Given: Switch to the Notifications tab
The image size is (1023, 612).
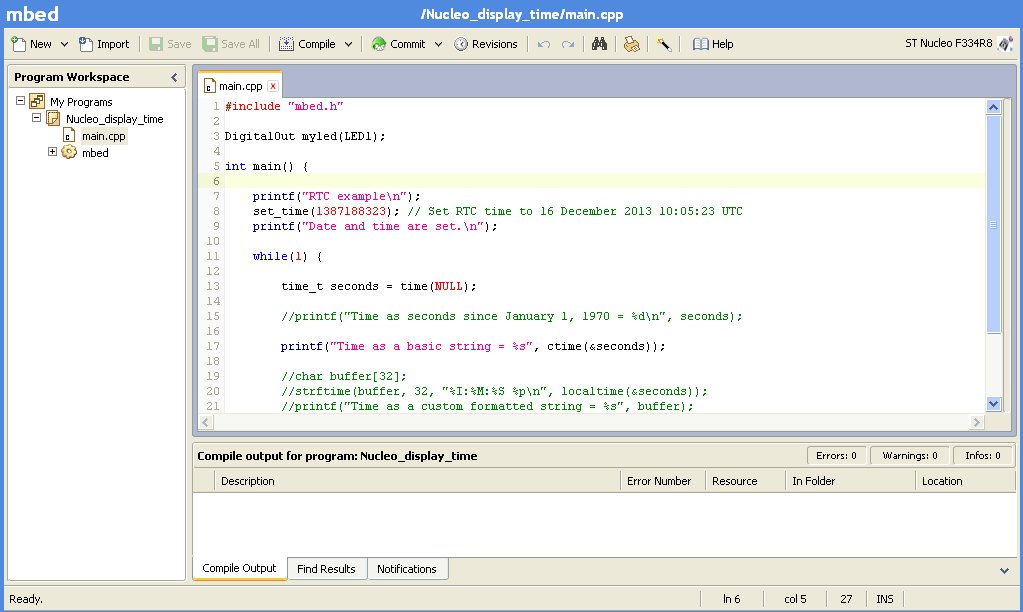Looking at the screenshot, I should click(406, 568).
